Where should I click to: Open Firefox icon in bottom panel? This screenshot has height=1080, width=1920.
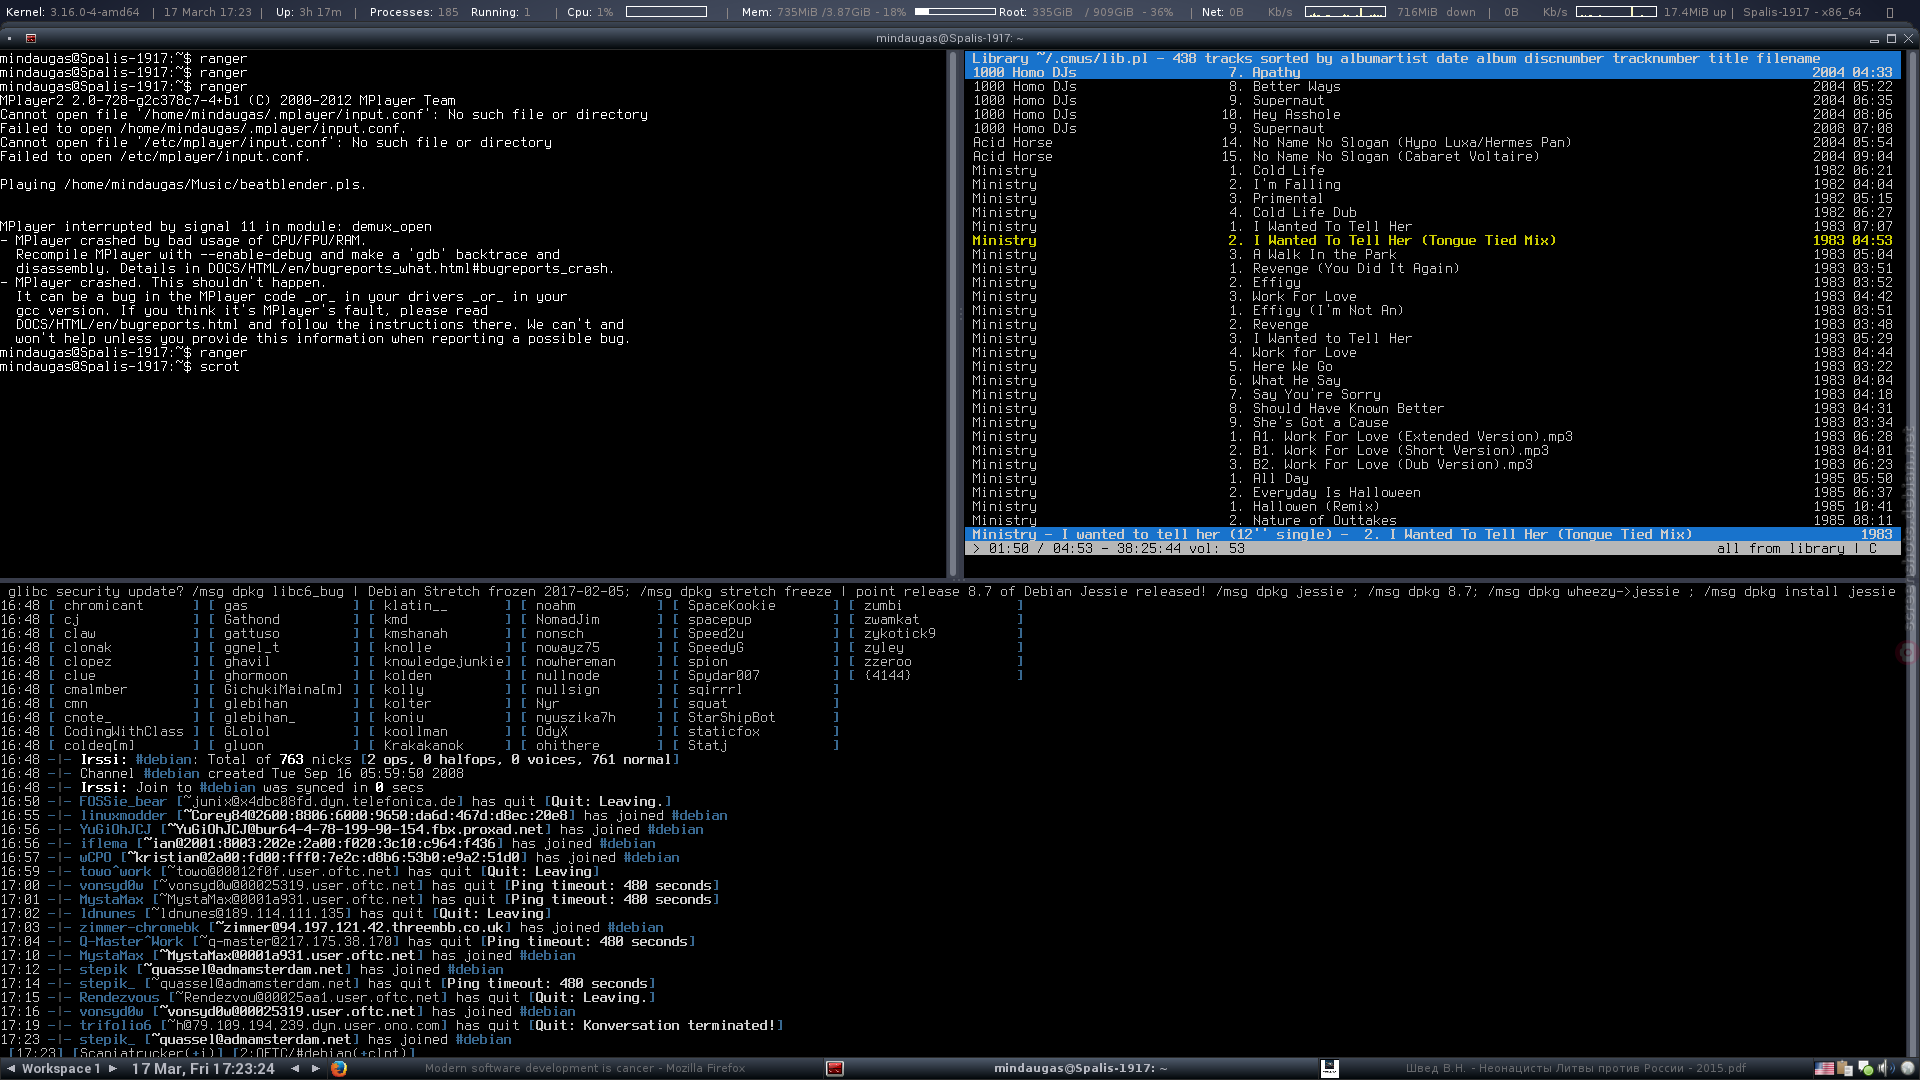pos(339,1068)
